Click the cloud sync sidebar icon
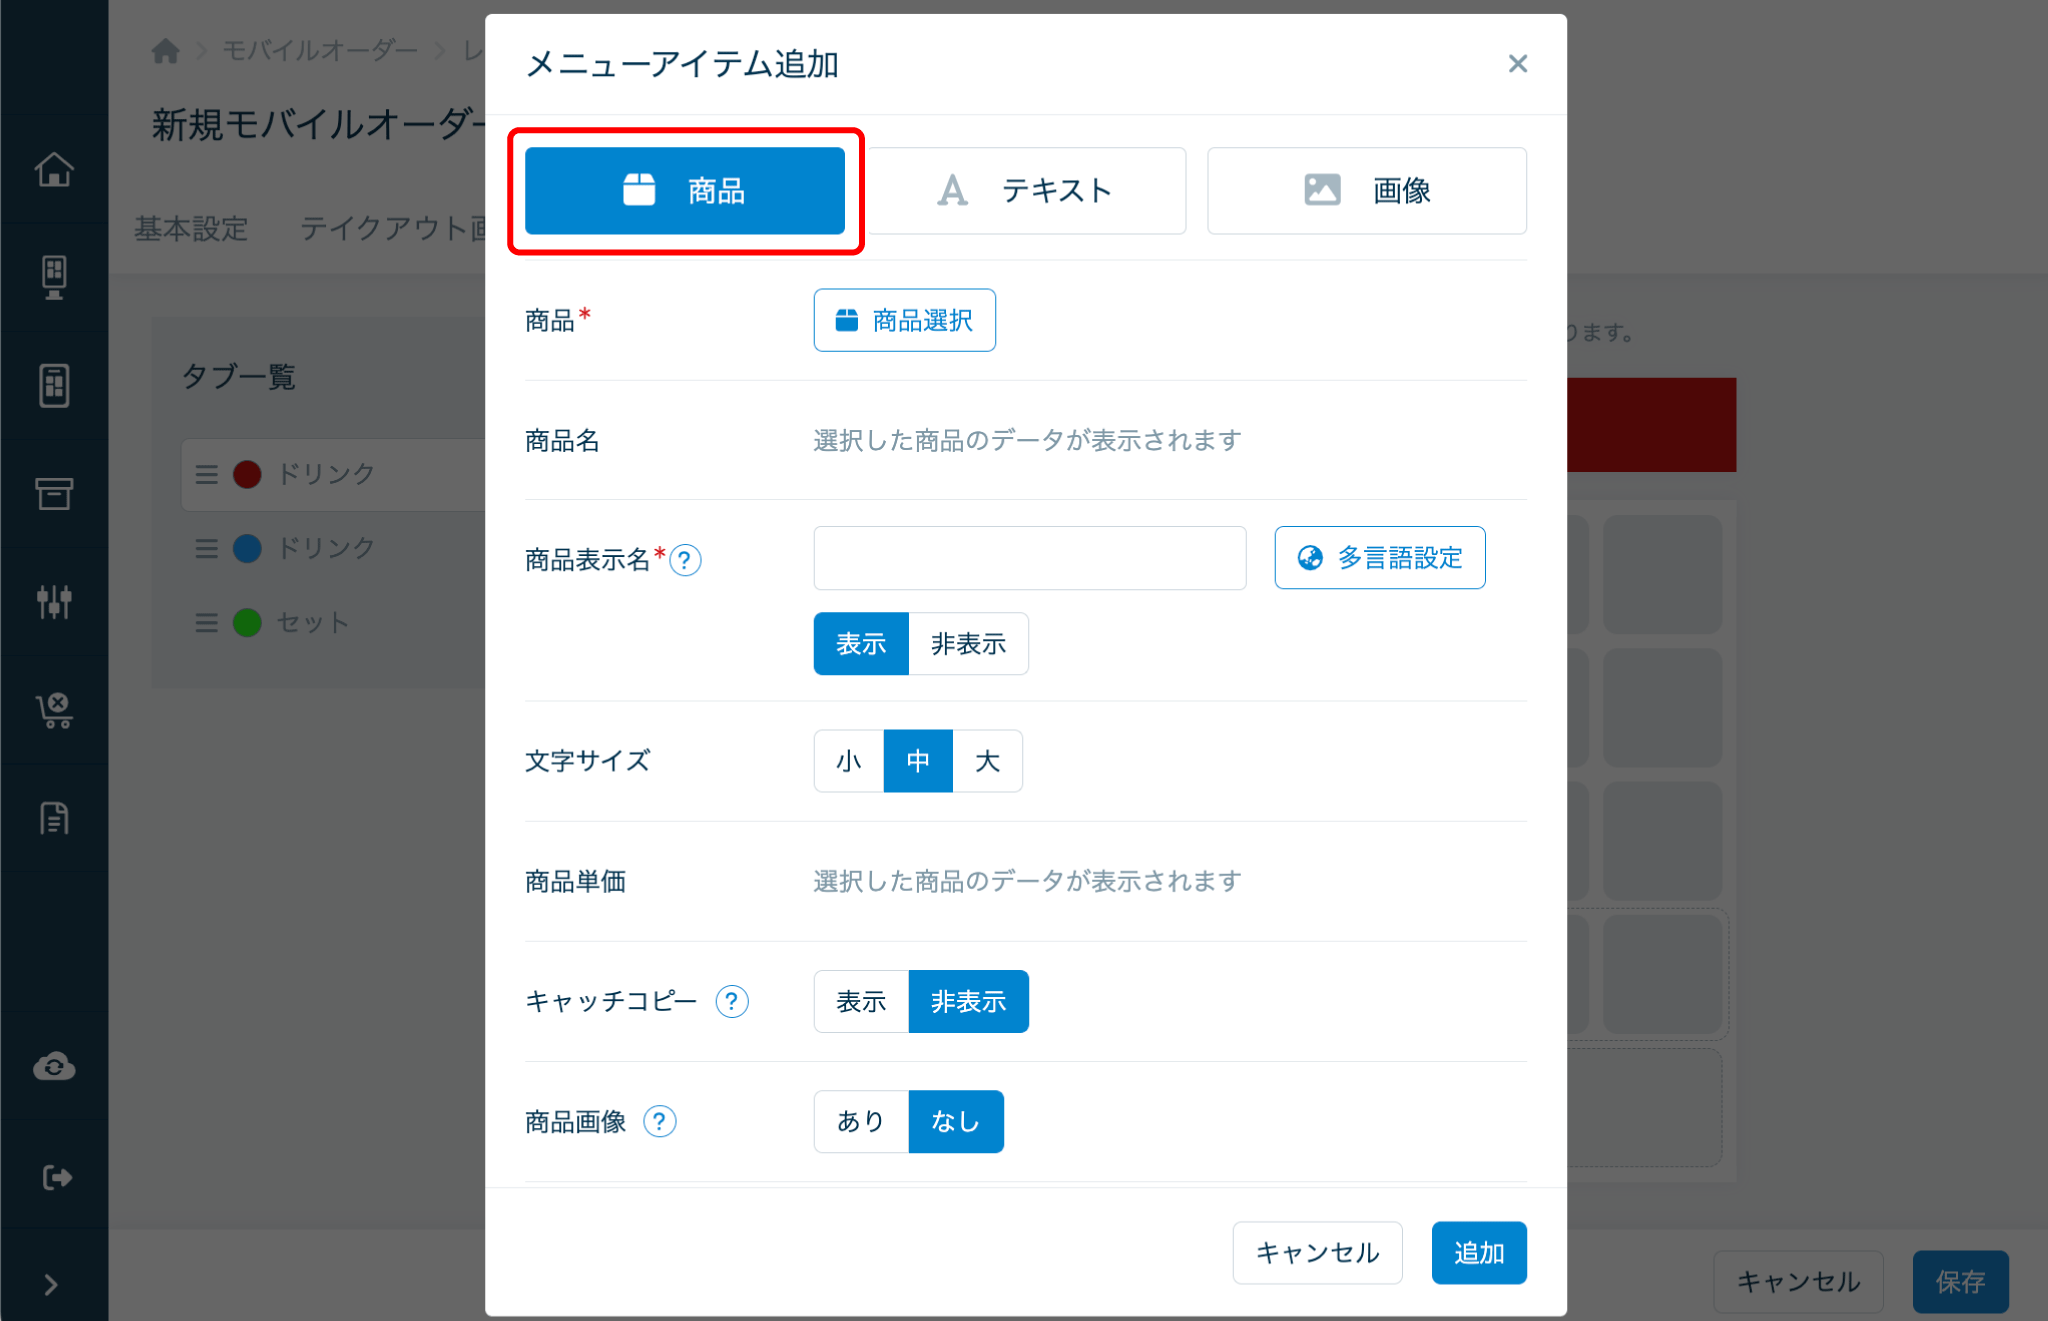This screenshot has height=1321, width=2048. coord(54,1067)
